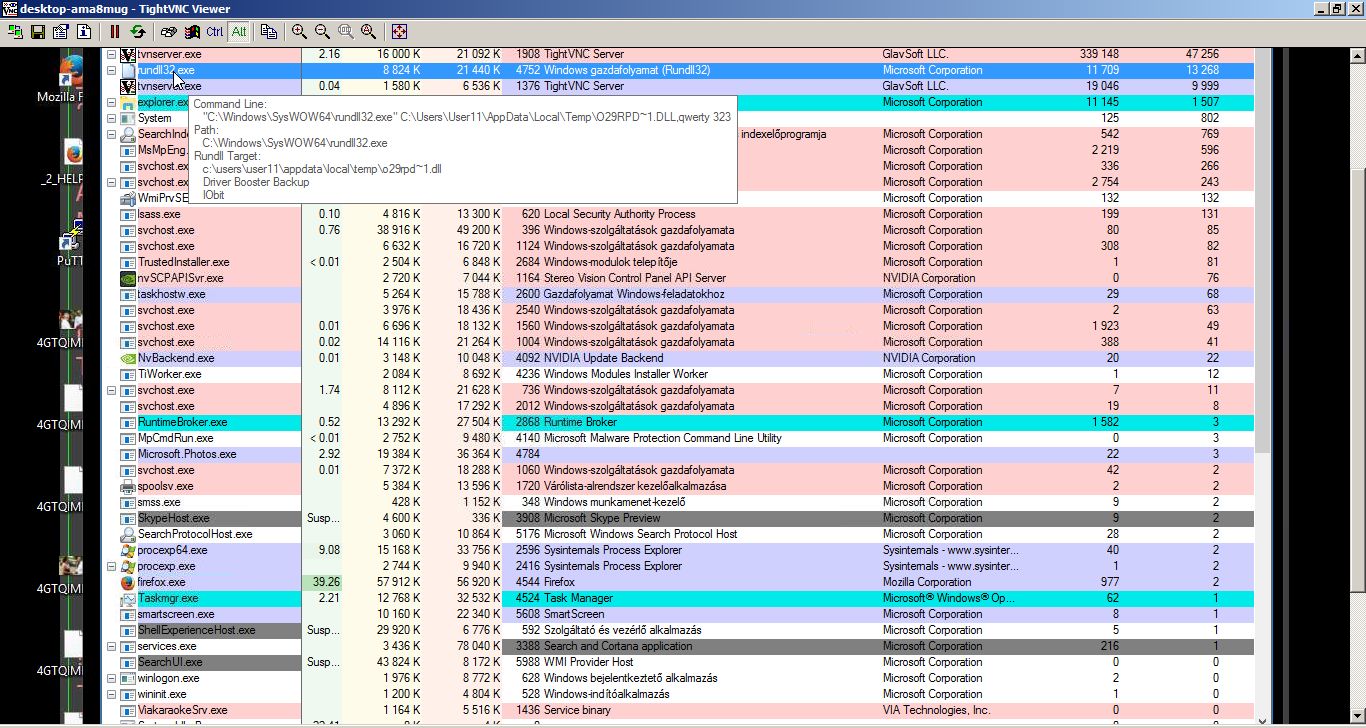Select the firefox.exe process row
Screen dimensions: 1366x728
161,582
